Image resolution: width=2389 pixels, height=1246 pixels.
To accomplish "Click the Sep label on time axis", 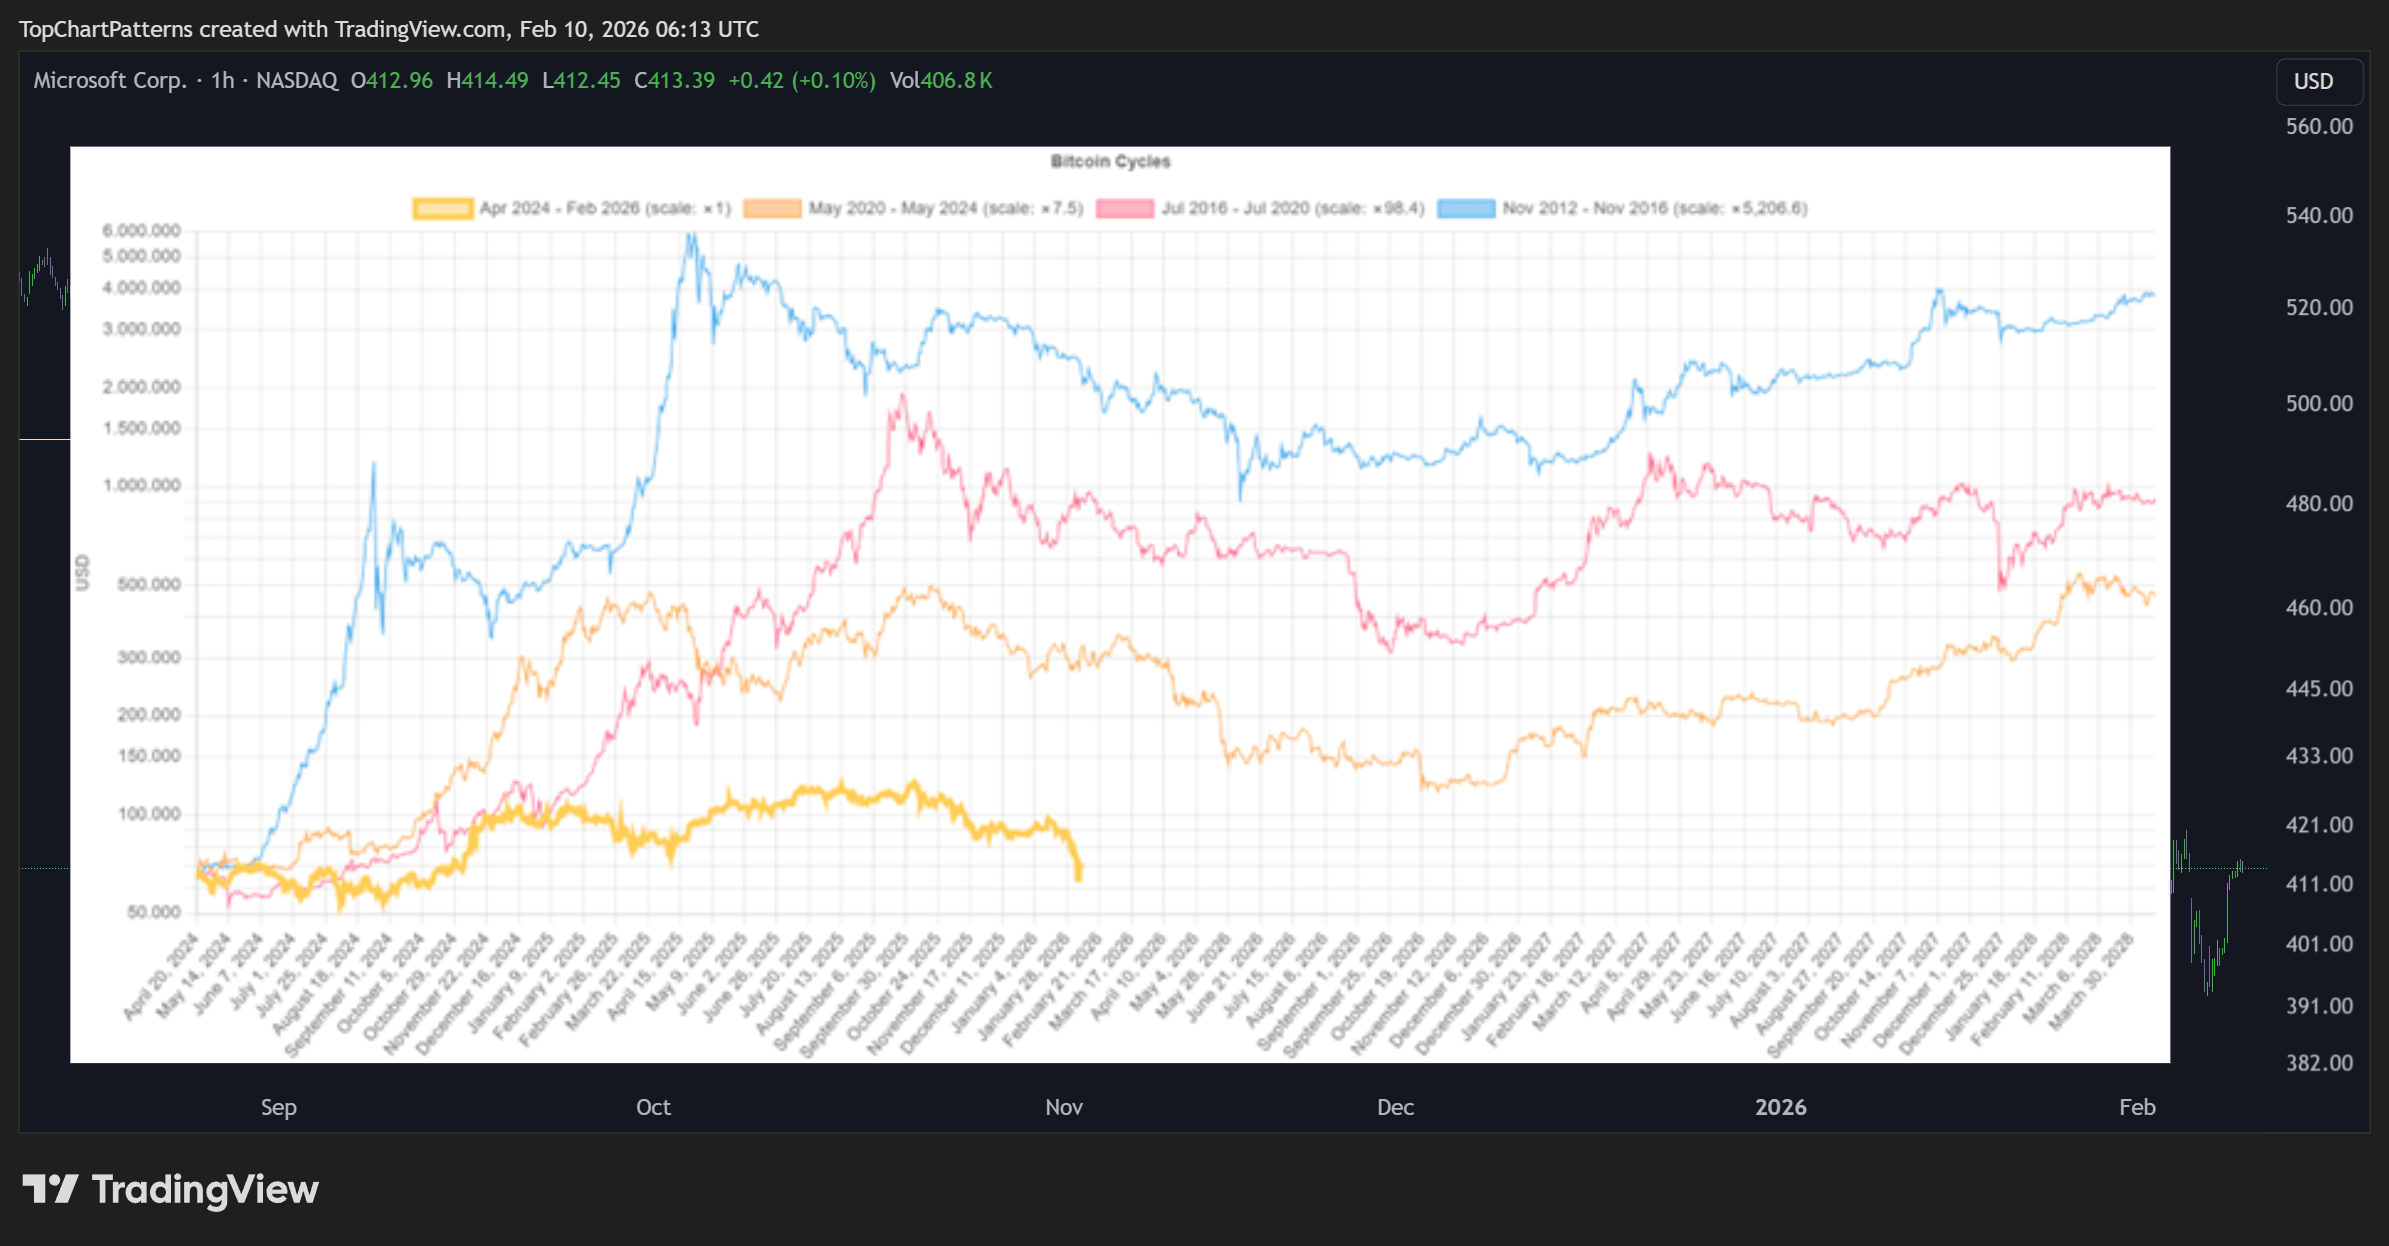I will pos(278,1107).
